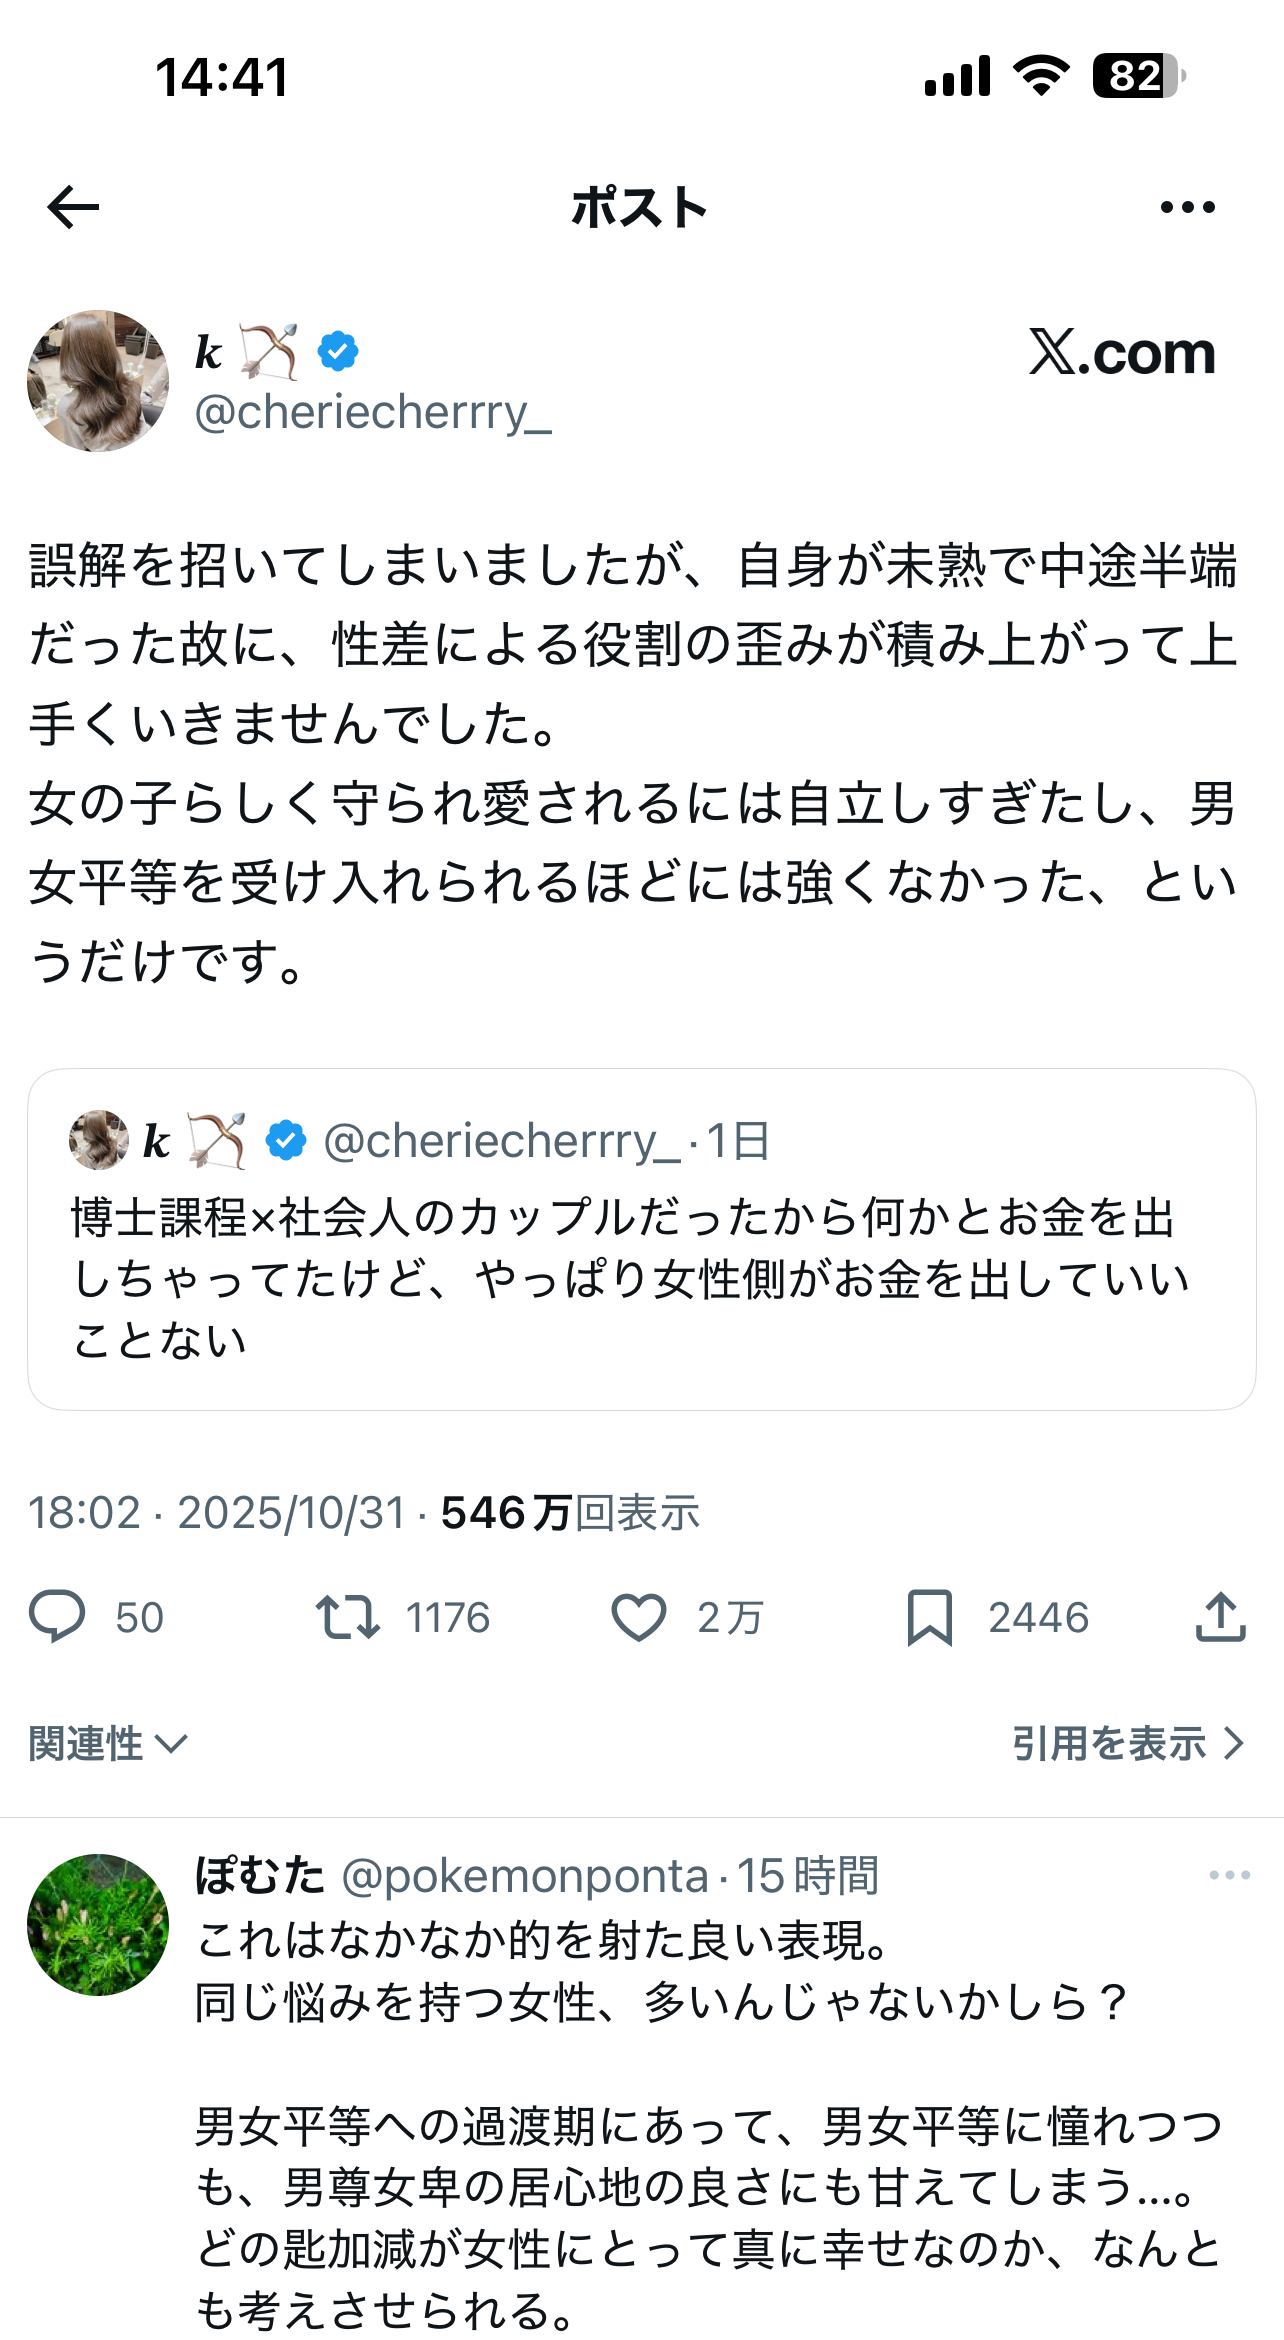Tap the back arrow icon
This screenshot has height=2340, width=1284.
(74, 207)
